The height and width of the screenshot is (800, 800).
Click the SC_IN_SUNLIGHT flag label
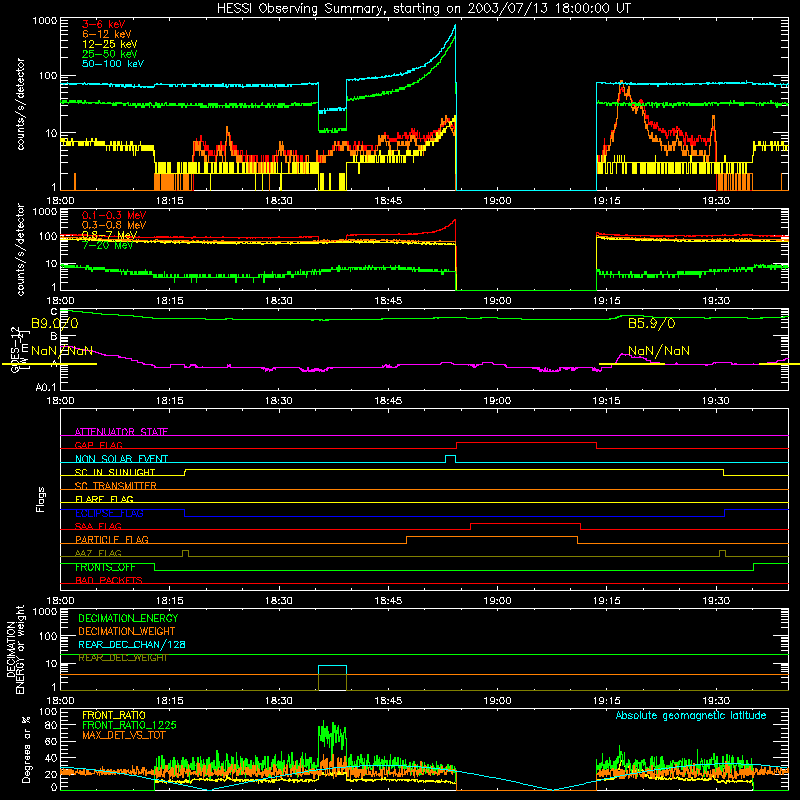click(115, 472)
